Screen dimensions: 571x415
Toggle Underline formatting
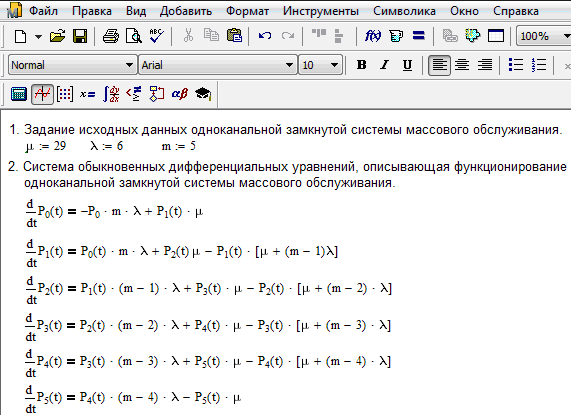point(407,65)
